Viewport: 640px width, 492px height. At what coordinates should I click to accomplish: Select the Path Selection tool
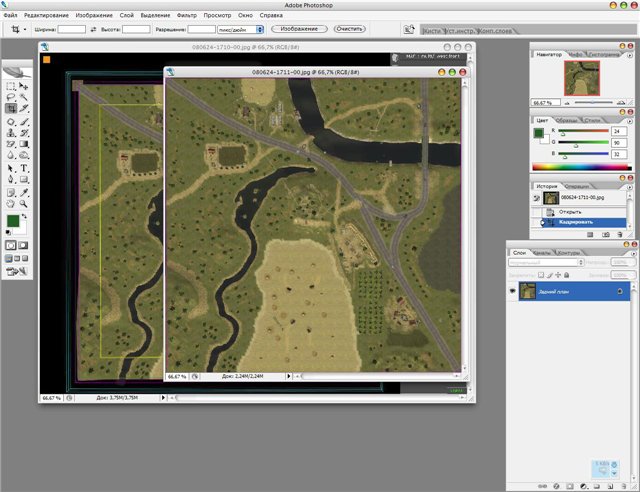click(x=11, y=168)
